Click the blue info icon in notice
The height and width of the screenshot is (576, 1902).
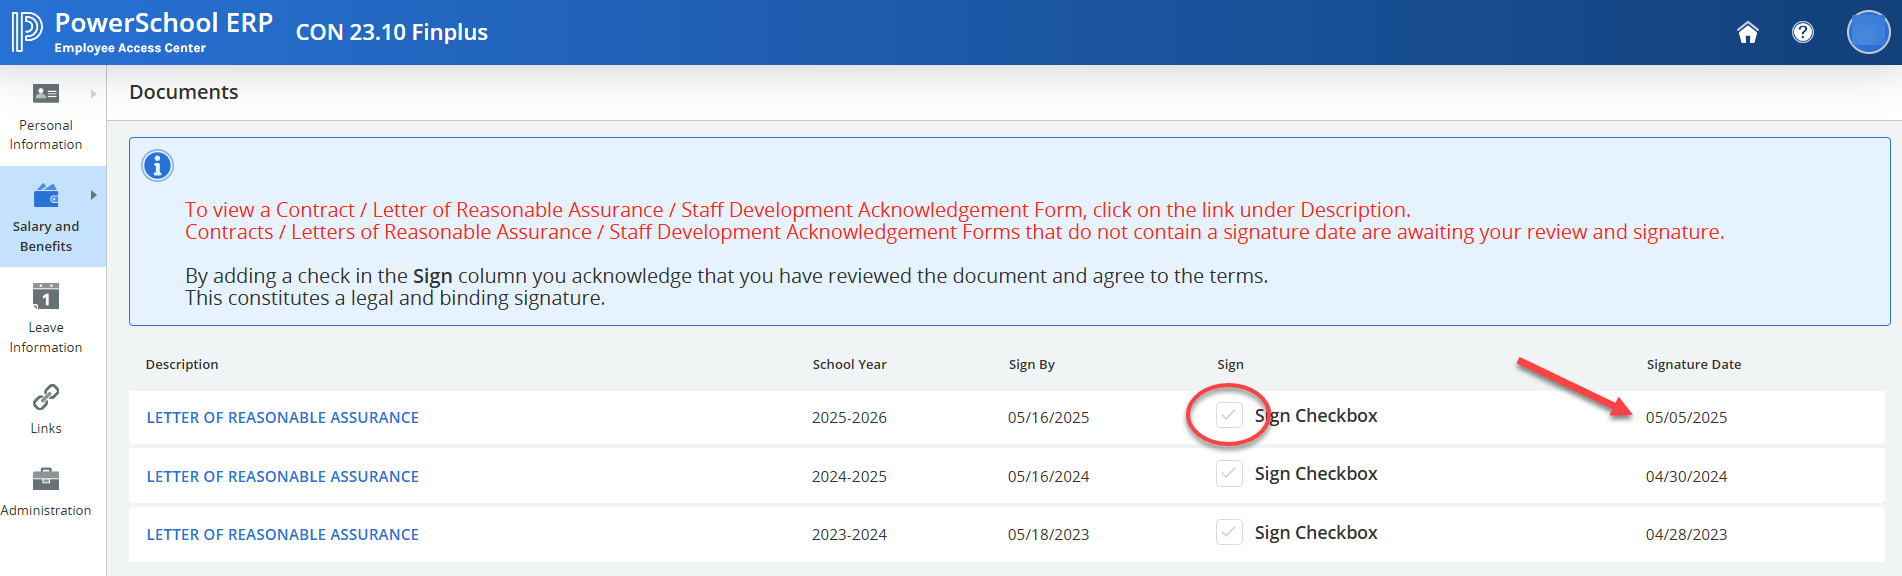157,166
